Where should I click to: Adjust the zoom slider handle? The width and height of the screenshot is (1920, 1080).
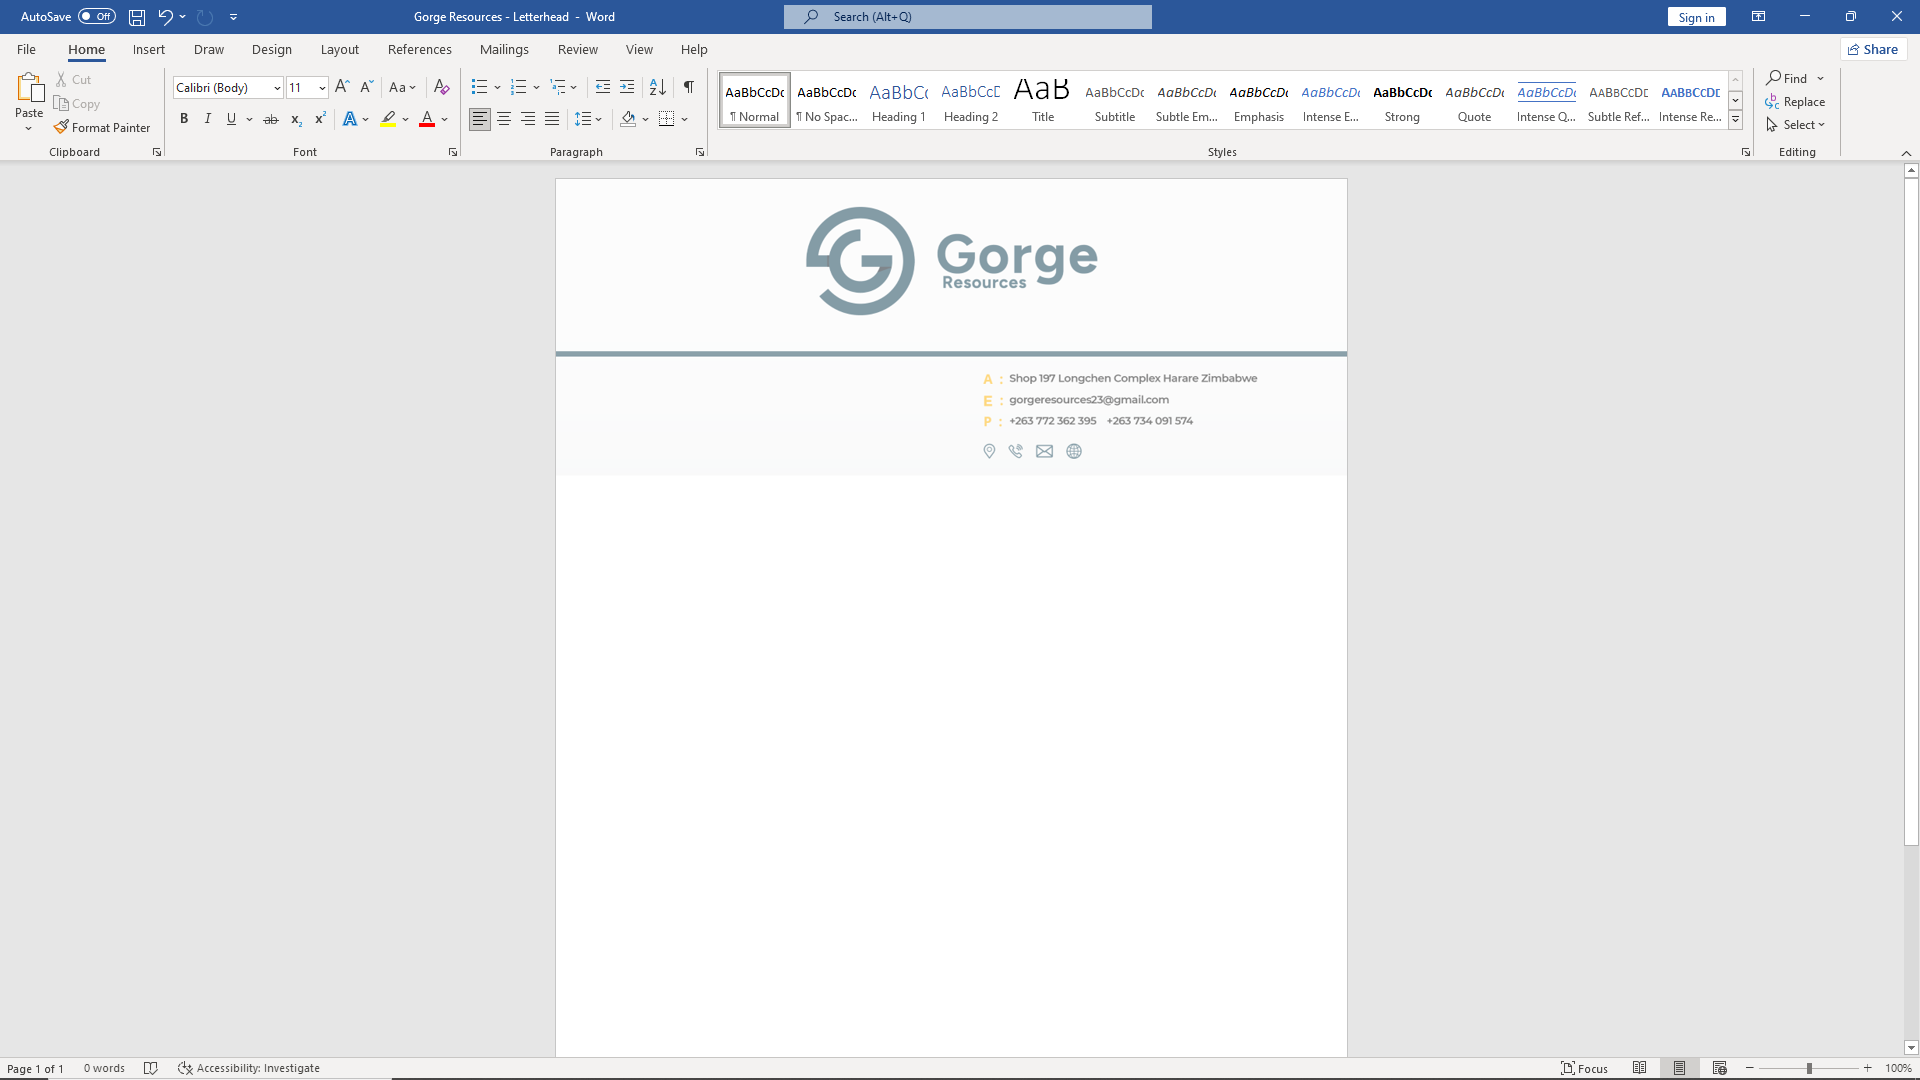point(1809,1068)
